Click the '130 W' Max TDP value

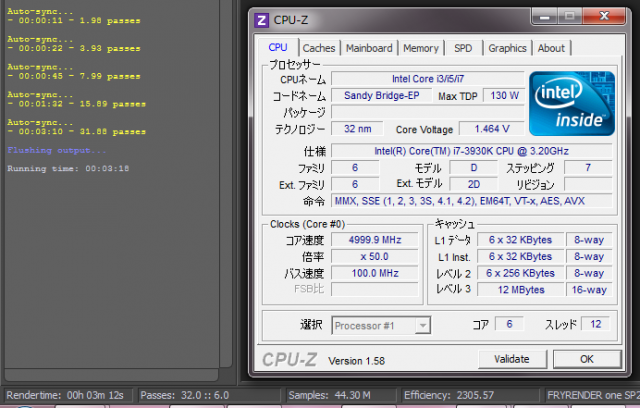[x=504, y=95]
